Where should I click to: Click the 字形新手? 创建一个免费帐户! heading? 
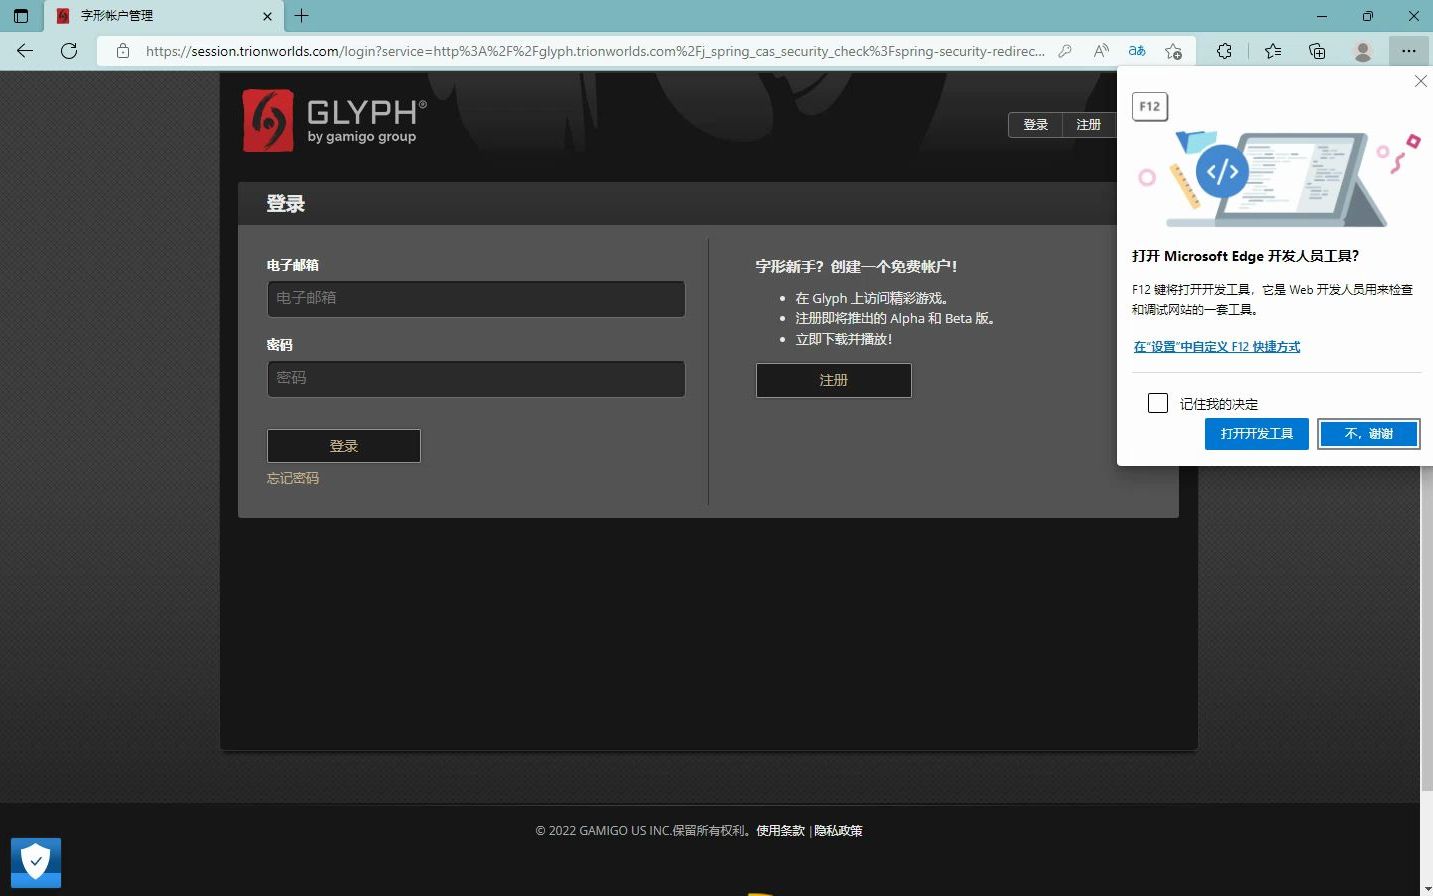click(x=856, y=266)
